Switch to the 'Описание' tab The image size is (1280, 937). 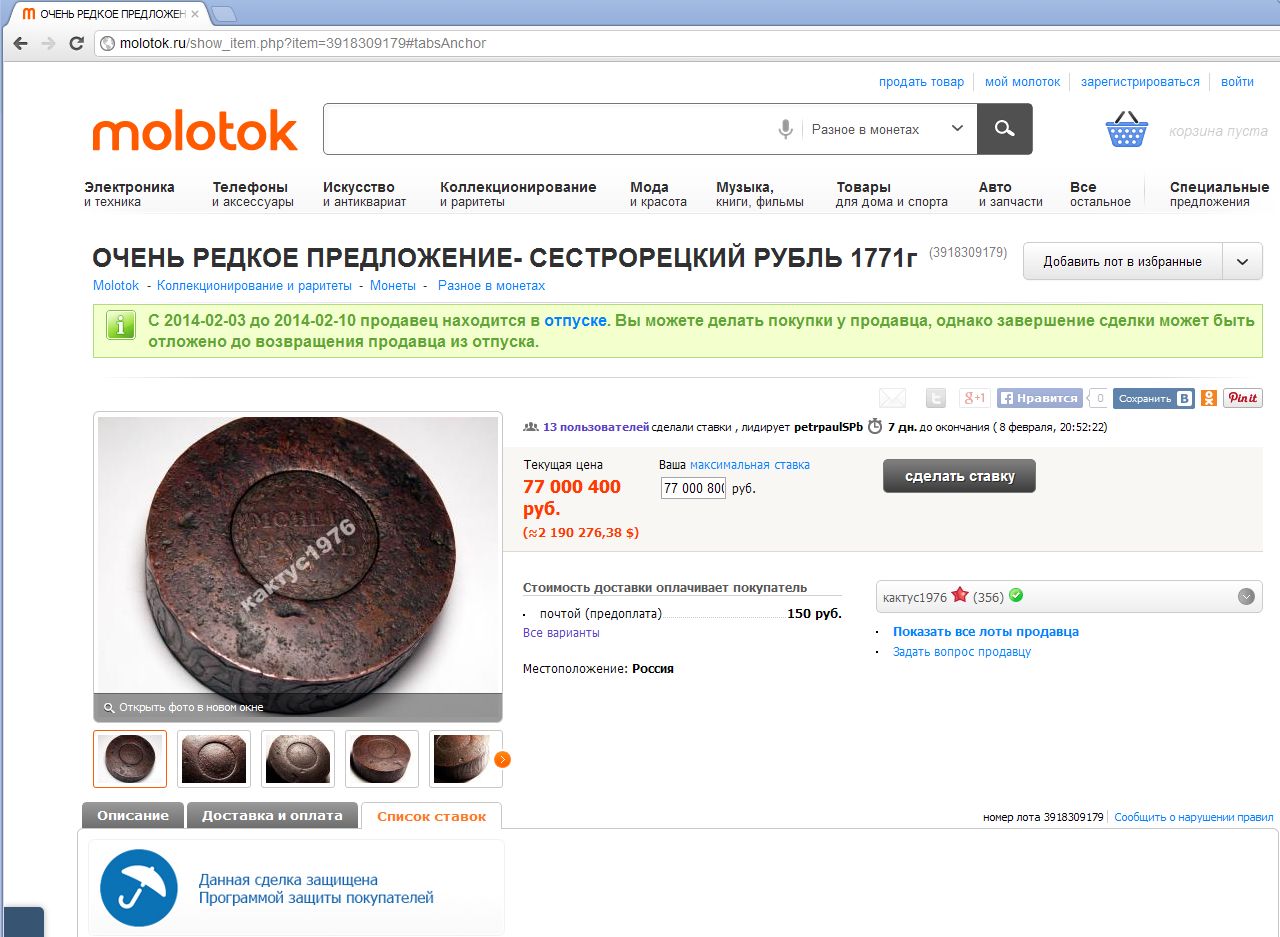133,815
